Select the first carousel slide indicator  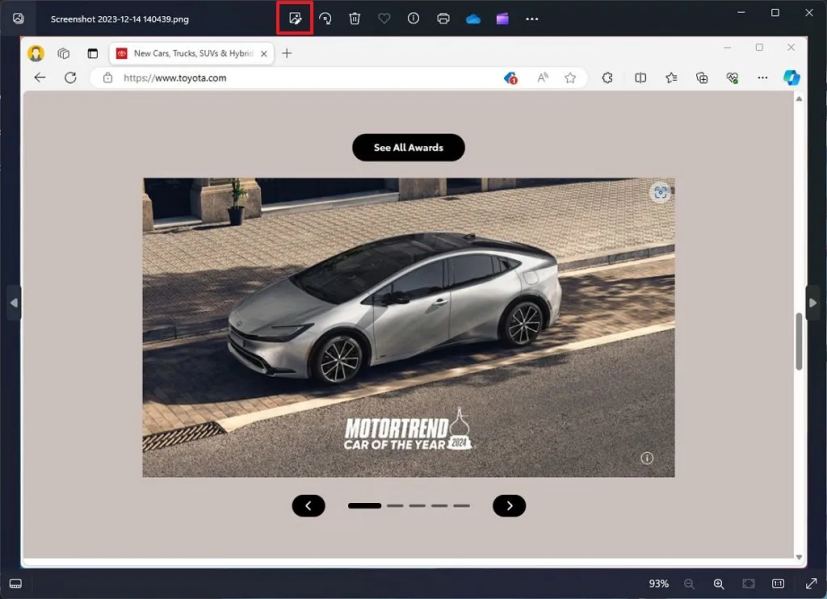point(364,506)
